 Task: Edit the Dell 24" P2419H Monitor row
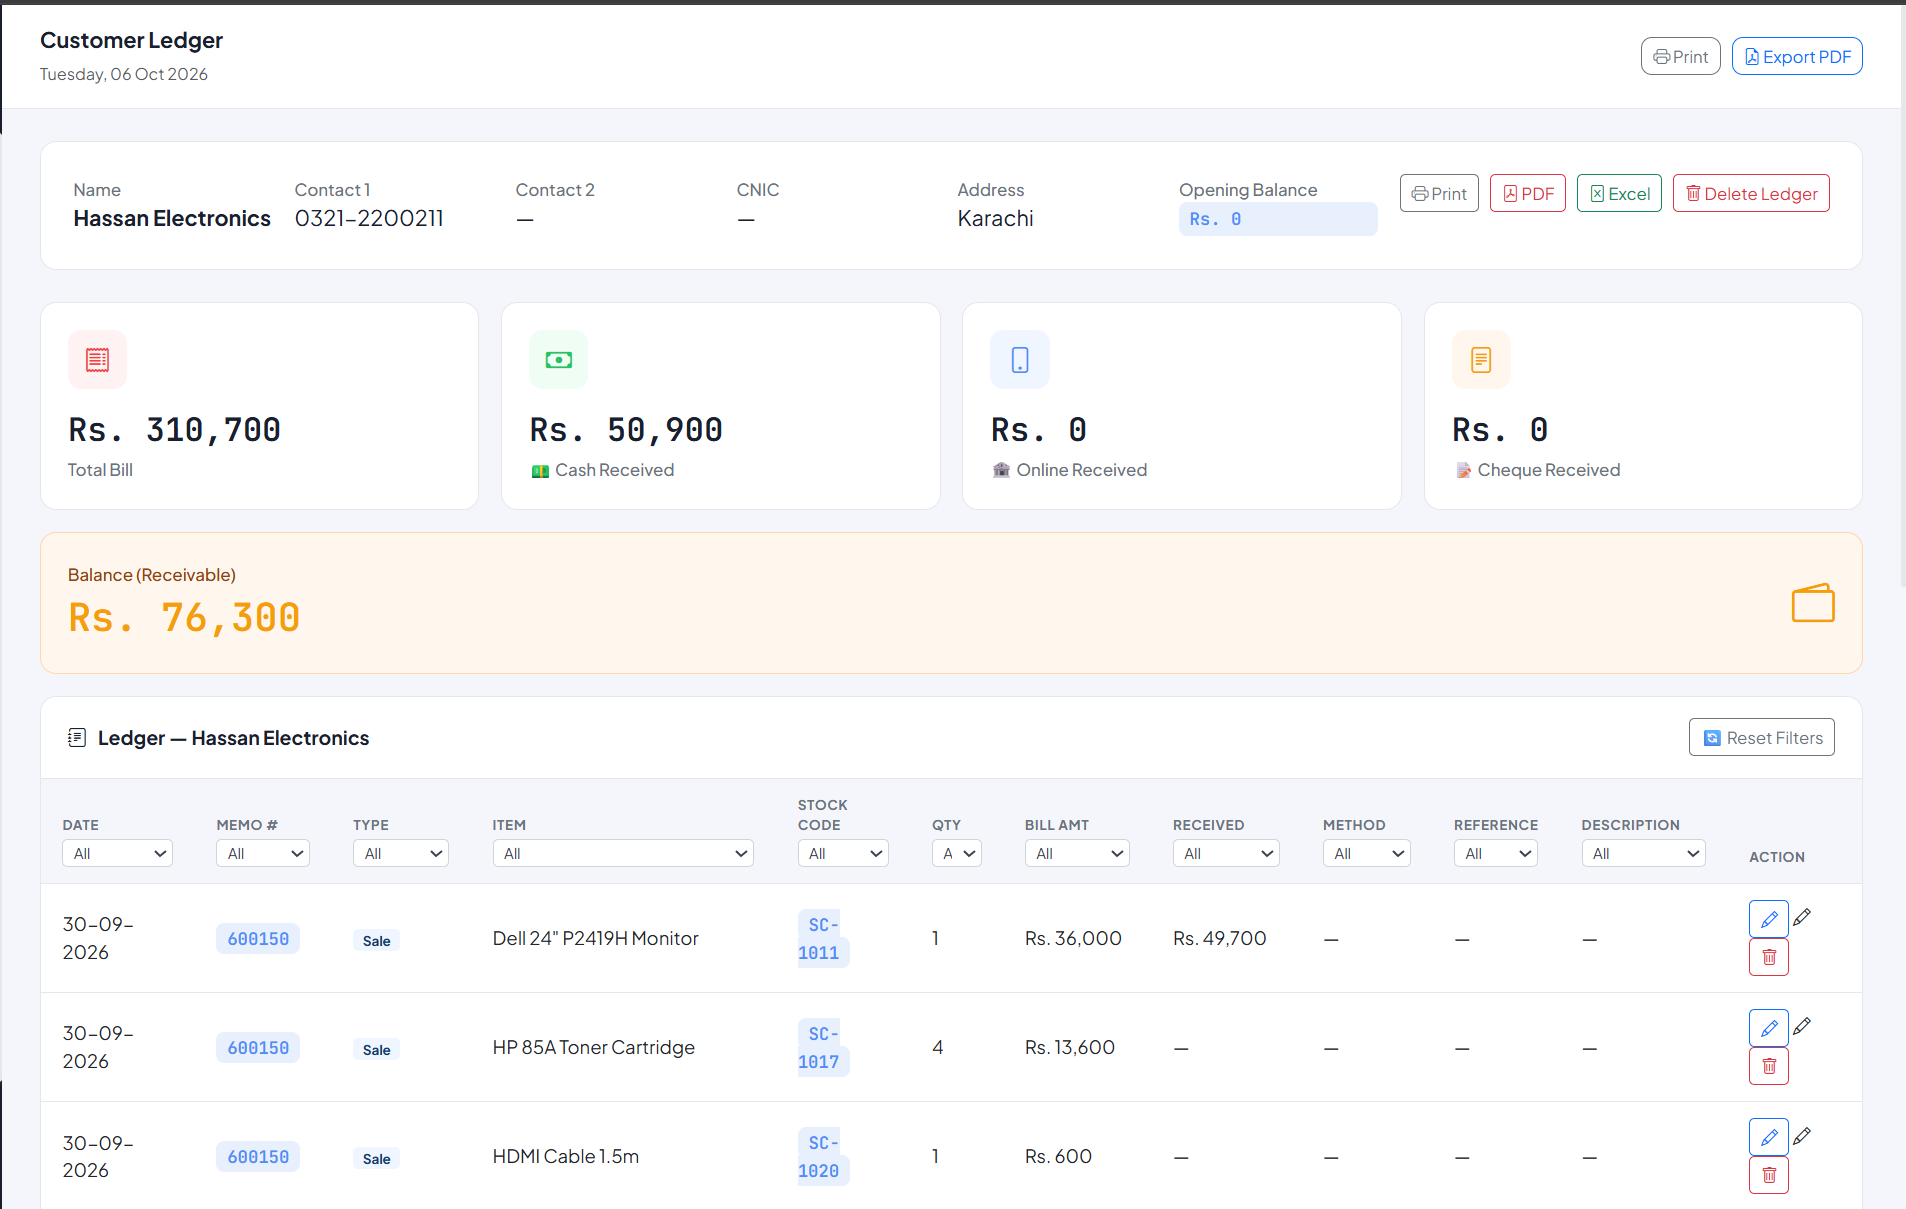(x=1768, y=919)
